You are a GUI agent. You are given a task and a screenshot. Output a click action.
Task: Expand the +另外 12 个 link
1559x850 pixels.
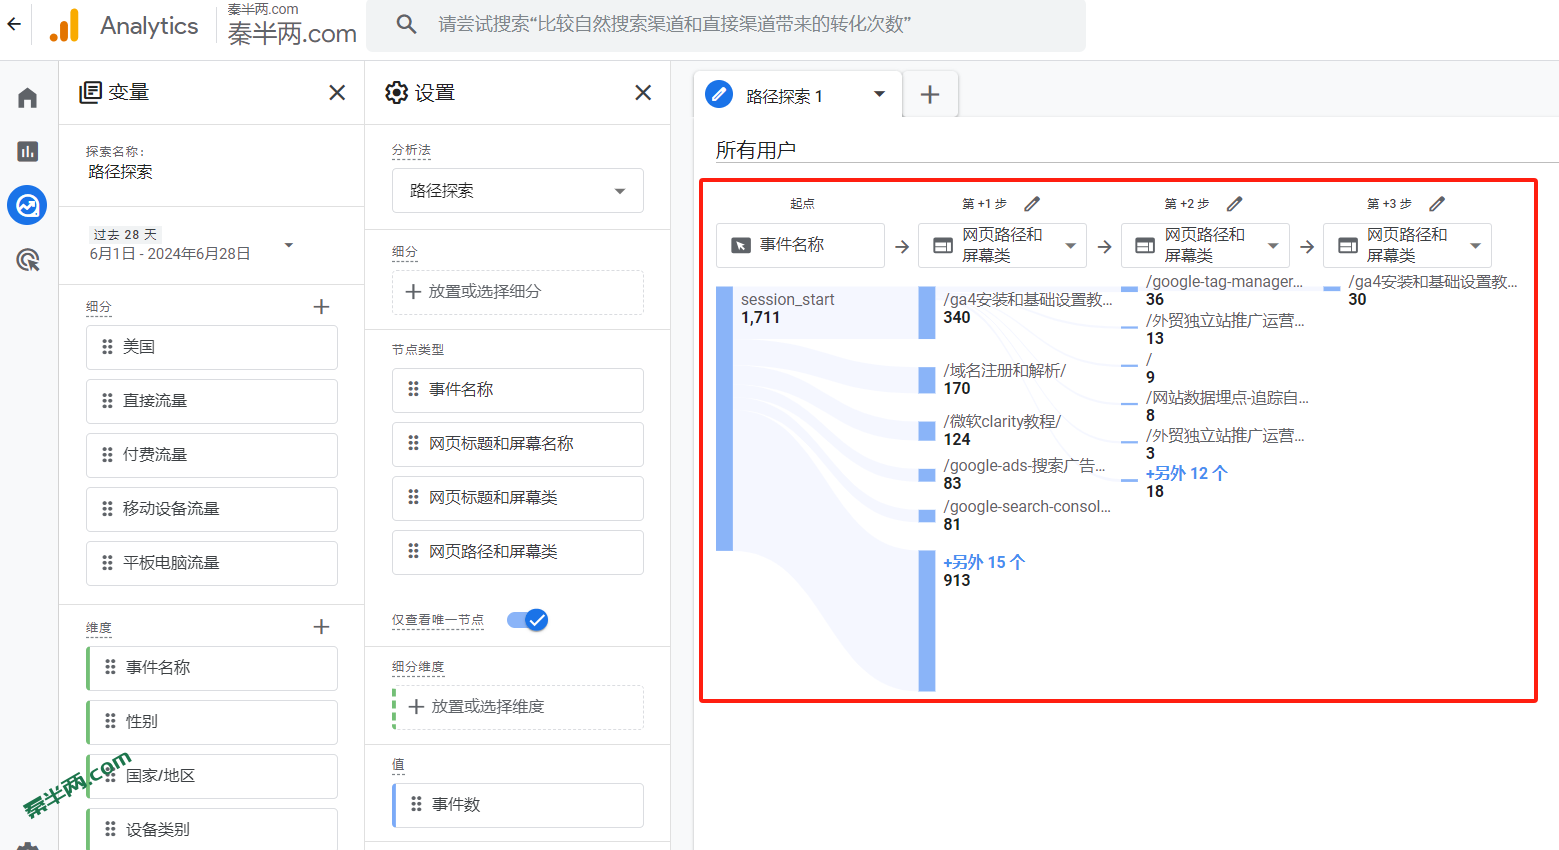pyautogui.click(x=1186, y=472)
